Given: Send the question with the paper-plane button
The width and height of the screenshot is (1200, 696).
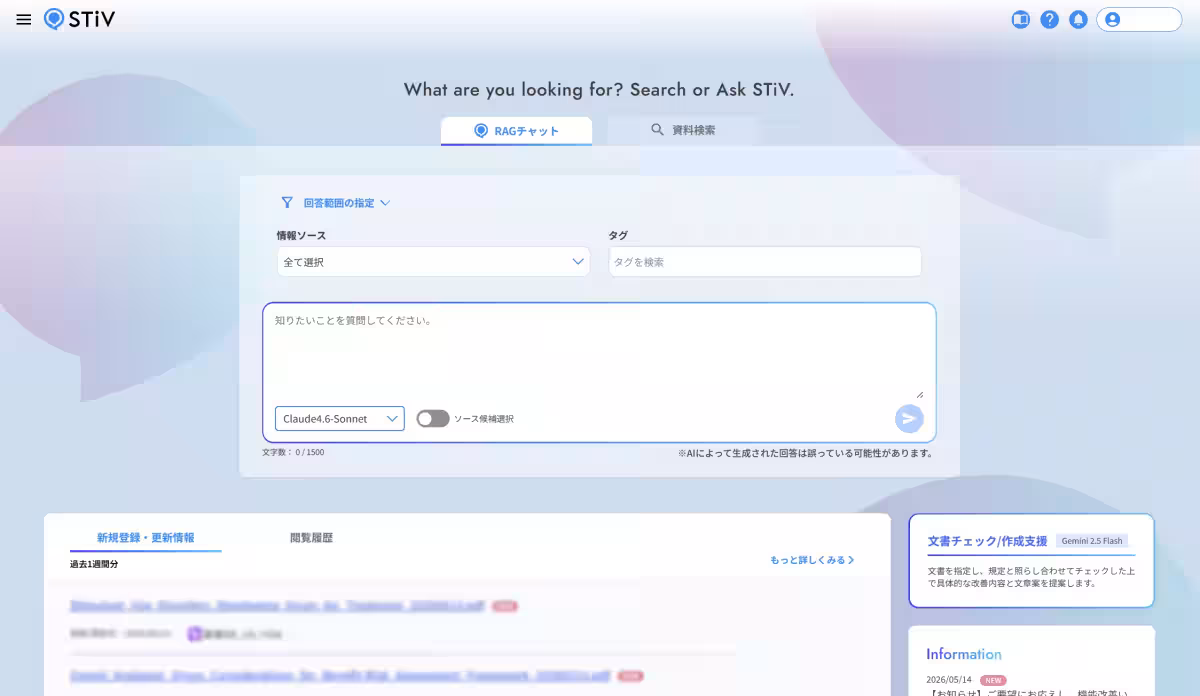Looking at the screenshot, I should [x=909, y=419].
